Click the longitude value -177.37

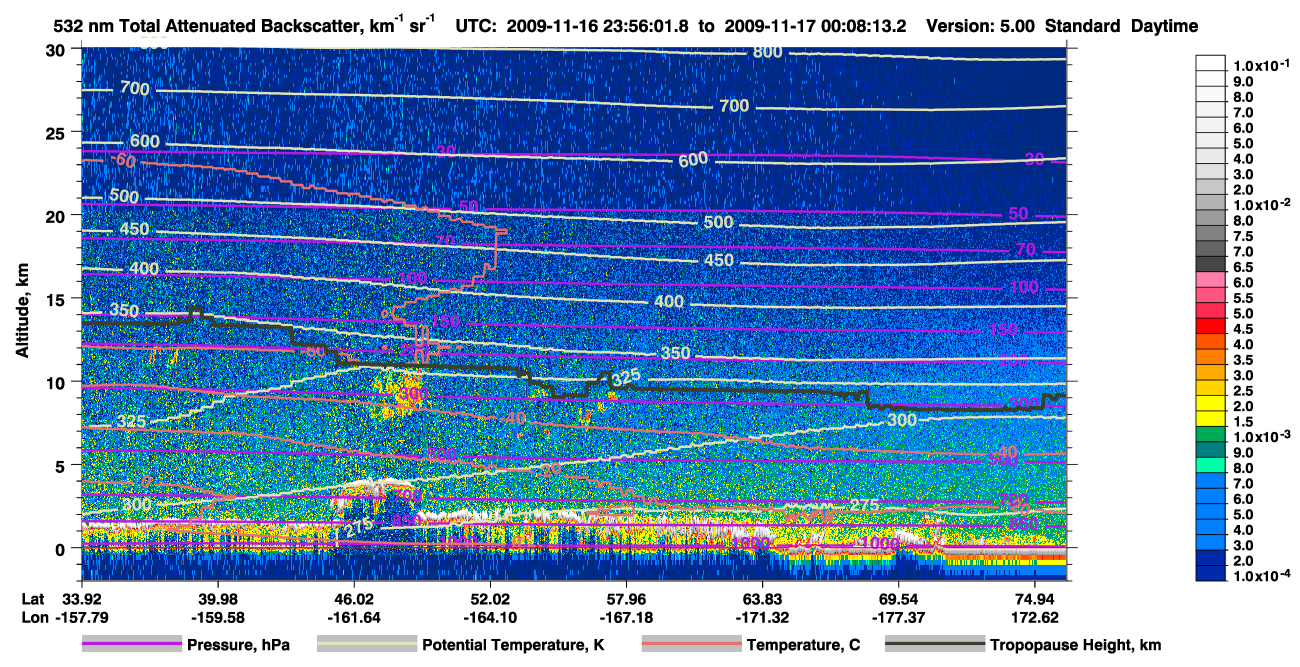[900, 617]
